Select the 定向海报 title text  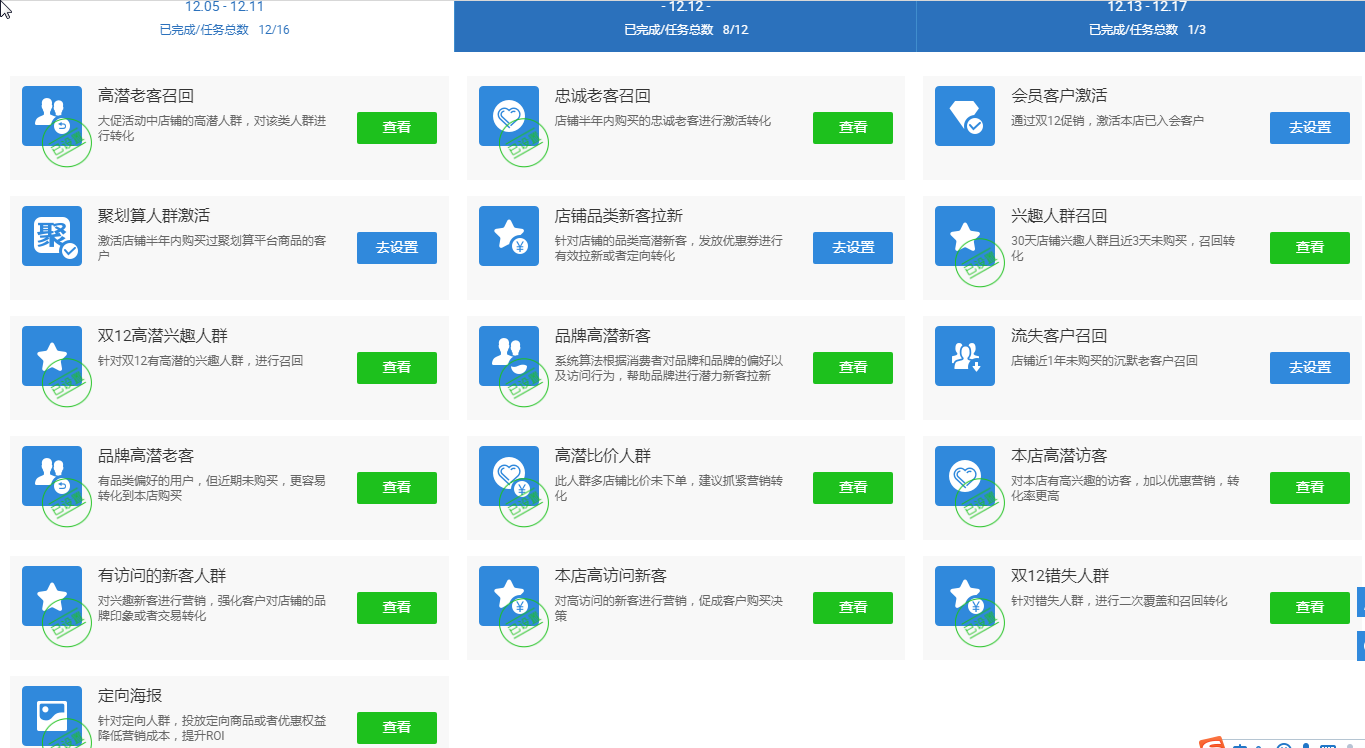(130, 696)
